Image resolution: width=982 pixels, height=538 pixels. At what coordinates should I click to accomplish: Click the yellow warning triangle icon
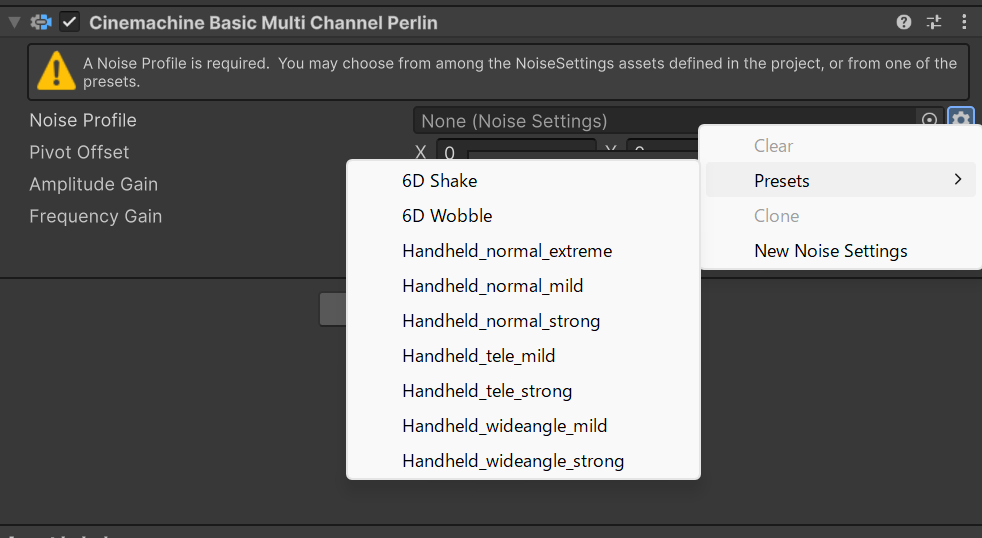coord(56,71)
